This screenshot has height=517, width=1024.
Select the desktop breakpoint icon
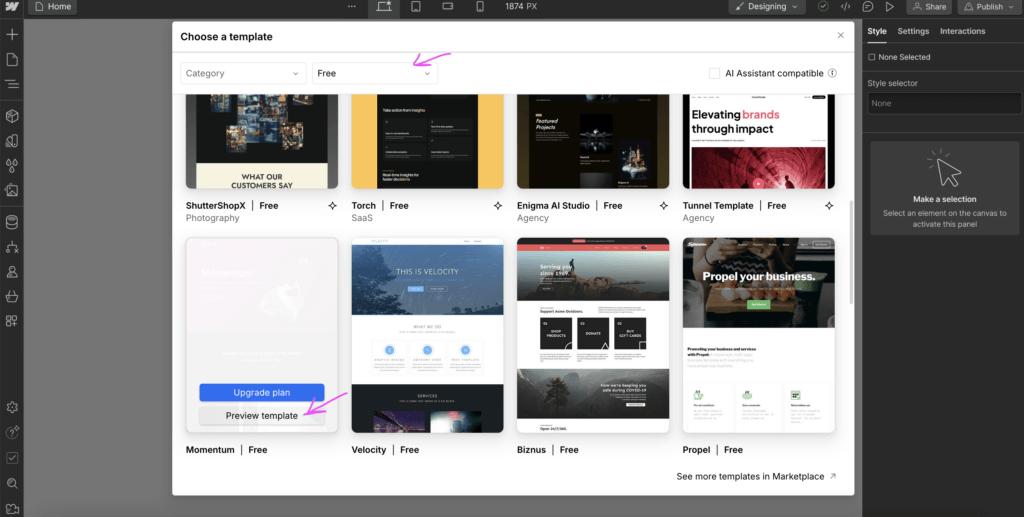[384, 7]
